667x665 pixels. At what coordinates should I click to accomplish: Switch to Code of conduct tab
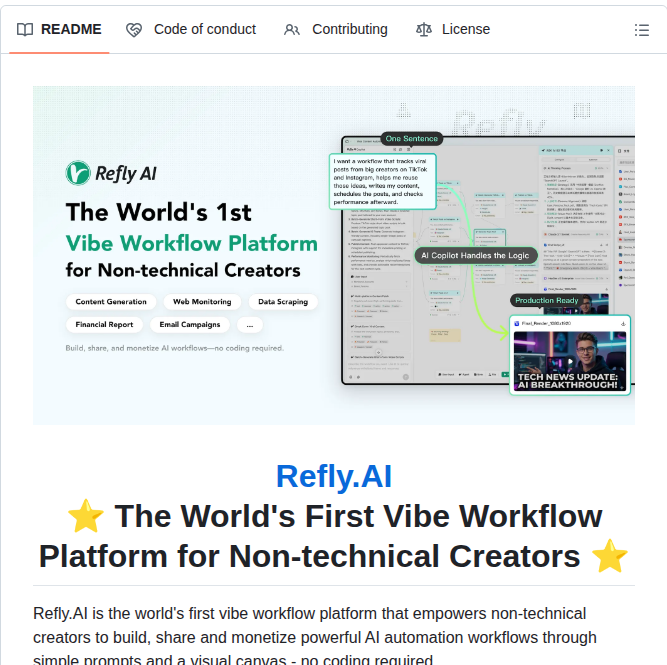(x=191, y=29)
